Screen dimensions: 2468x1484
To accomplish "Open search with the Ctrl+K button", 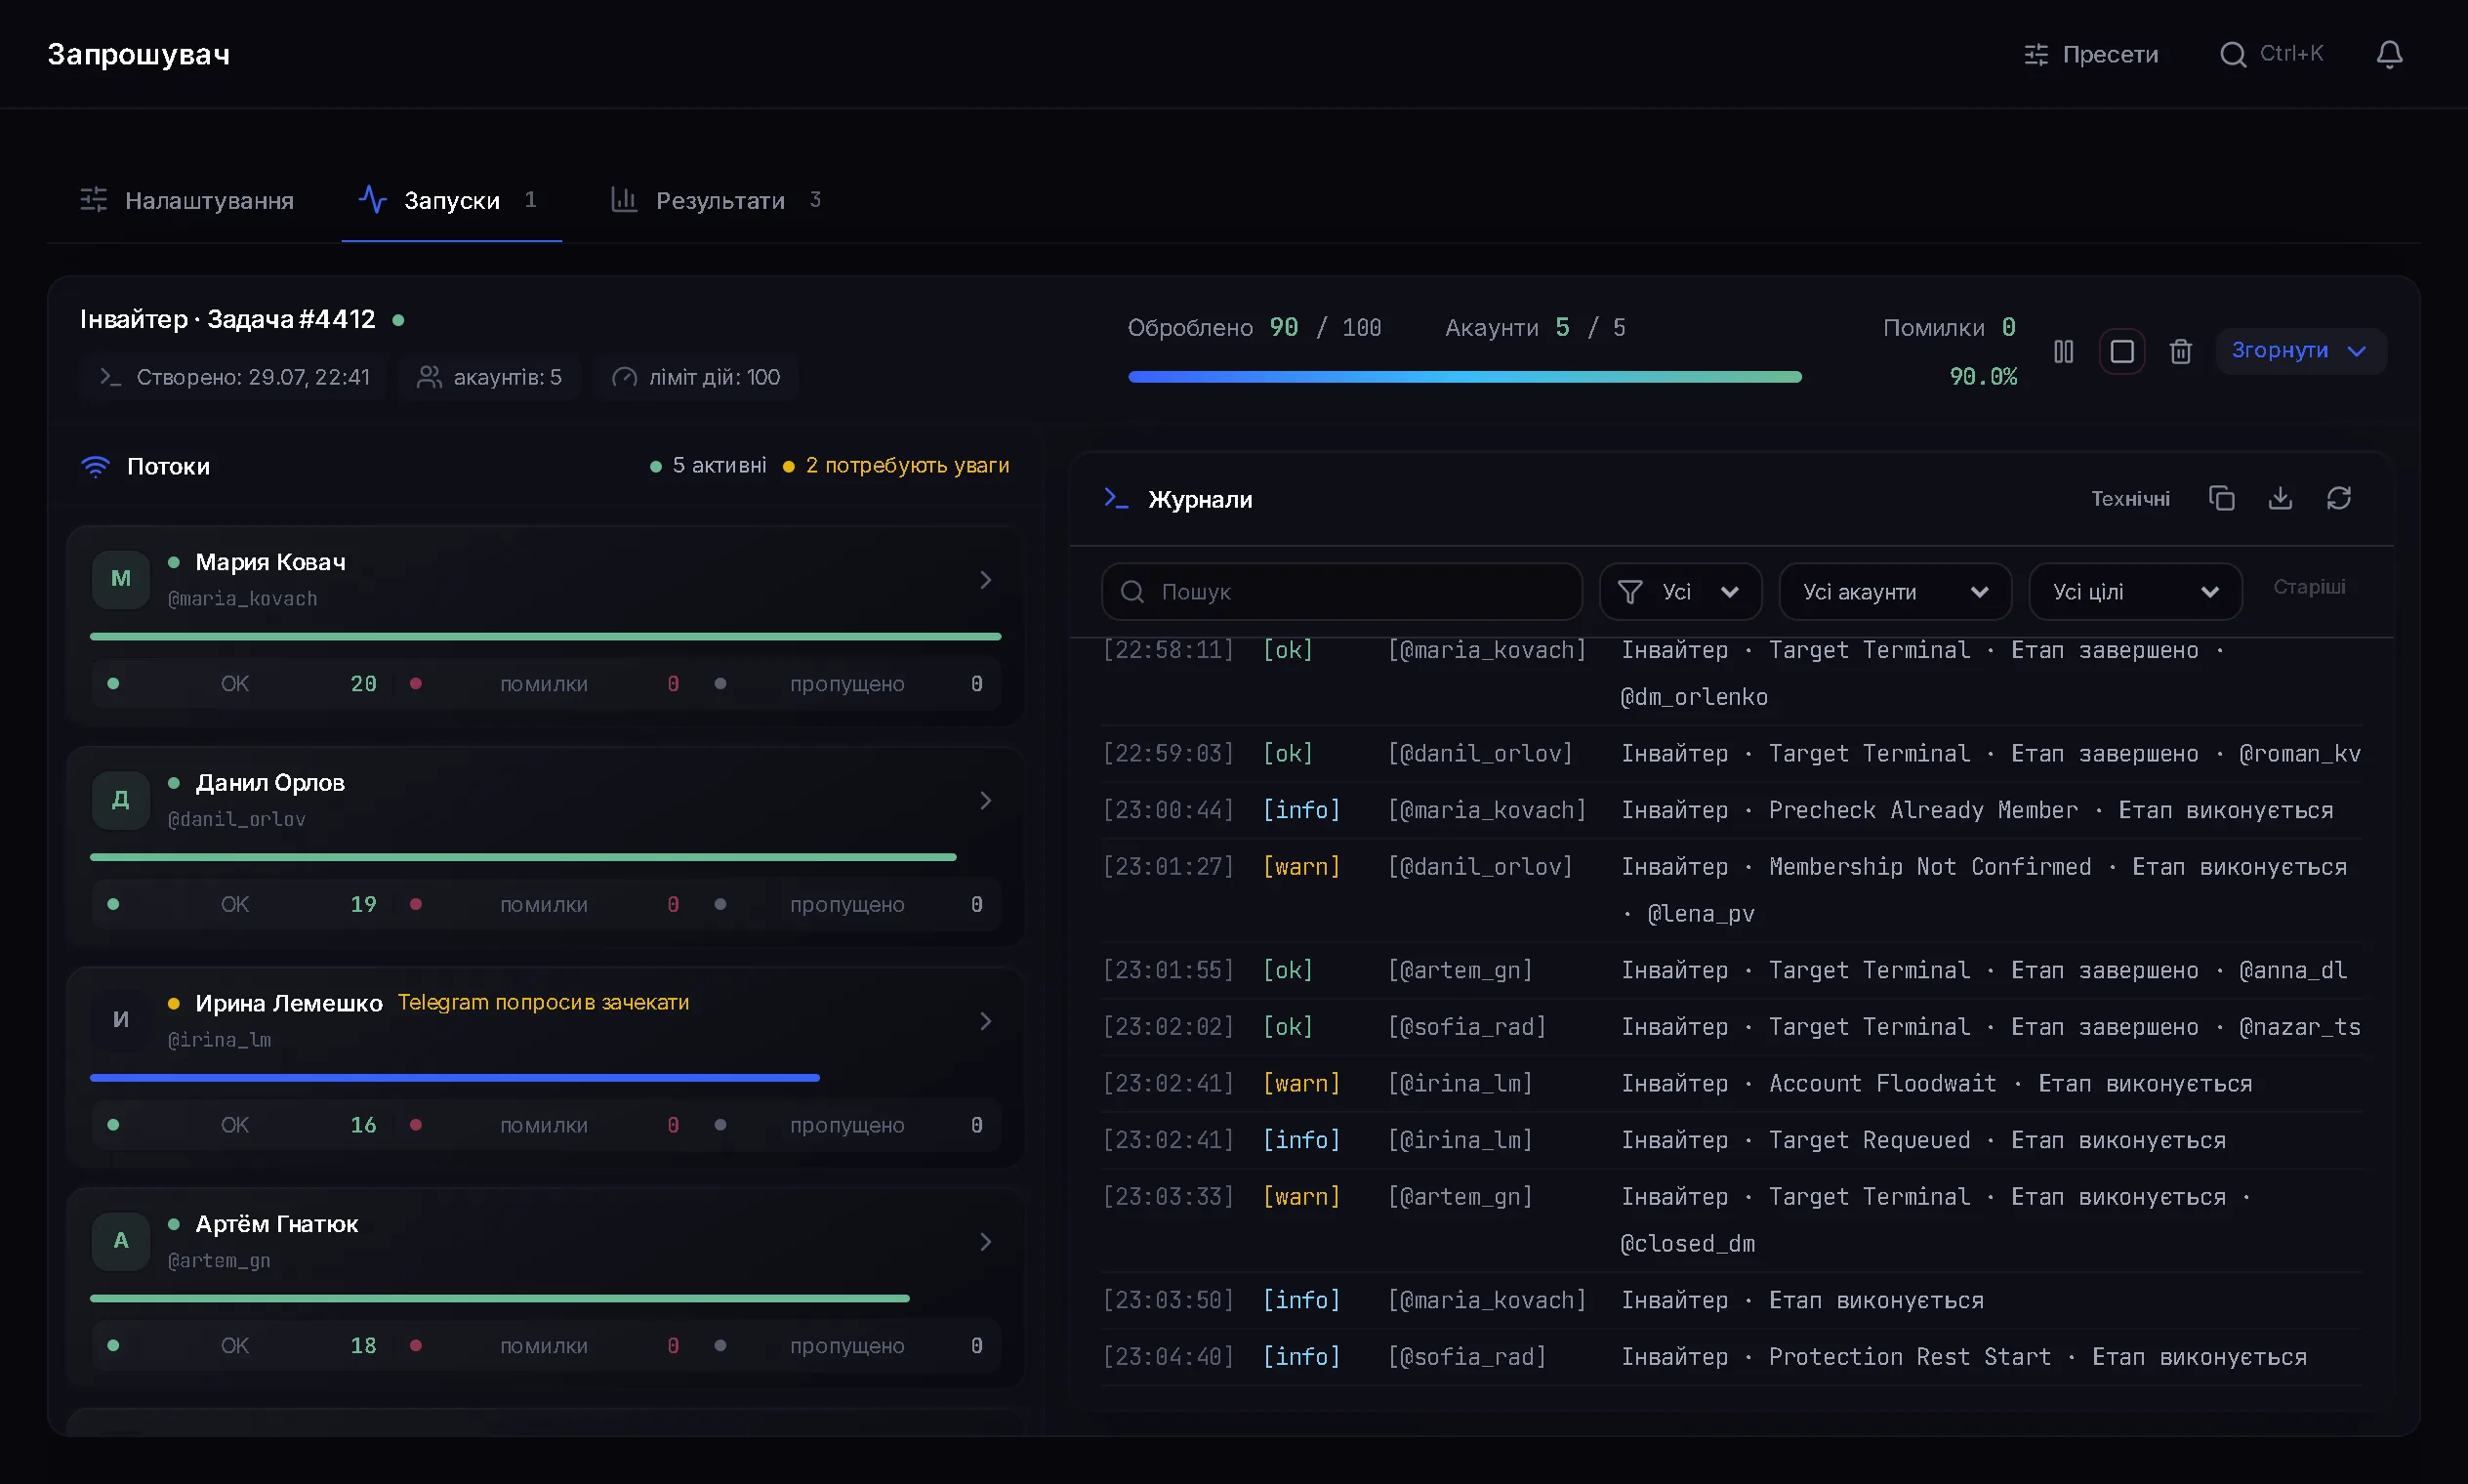I will (2271, 54).
